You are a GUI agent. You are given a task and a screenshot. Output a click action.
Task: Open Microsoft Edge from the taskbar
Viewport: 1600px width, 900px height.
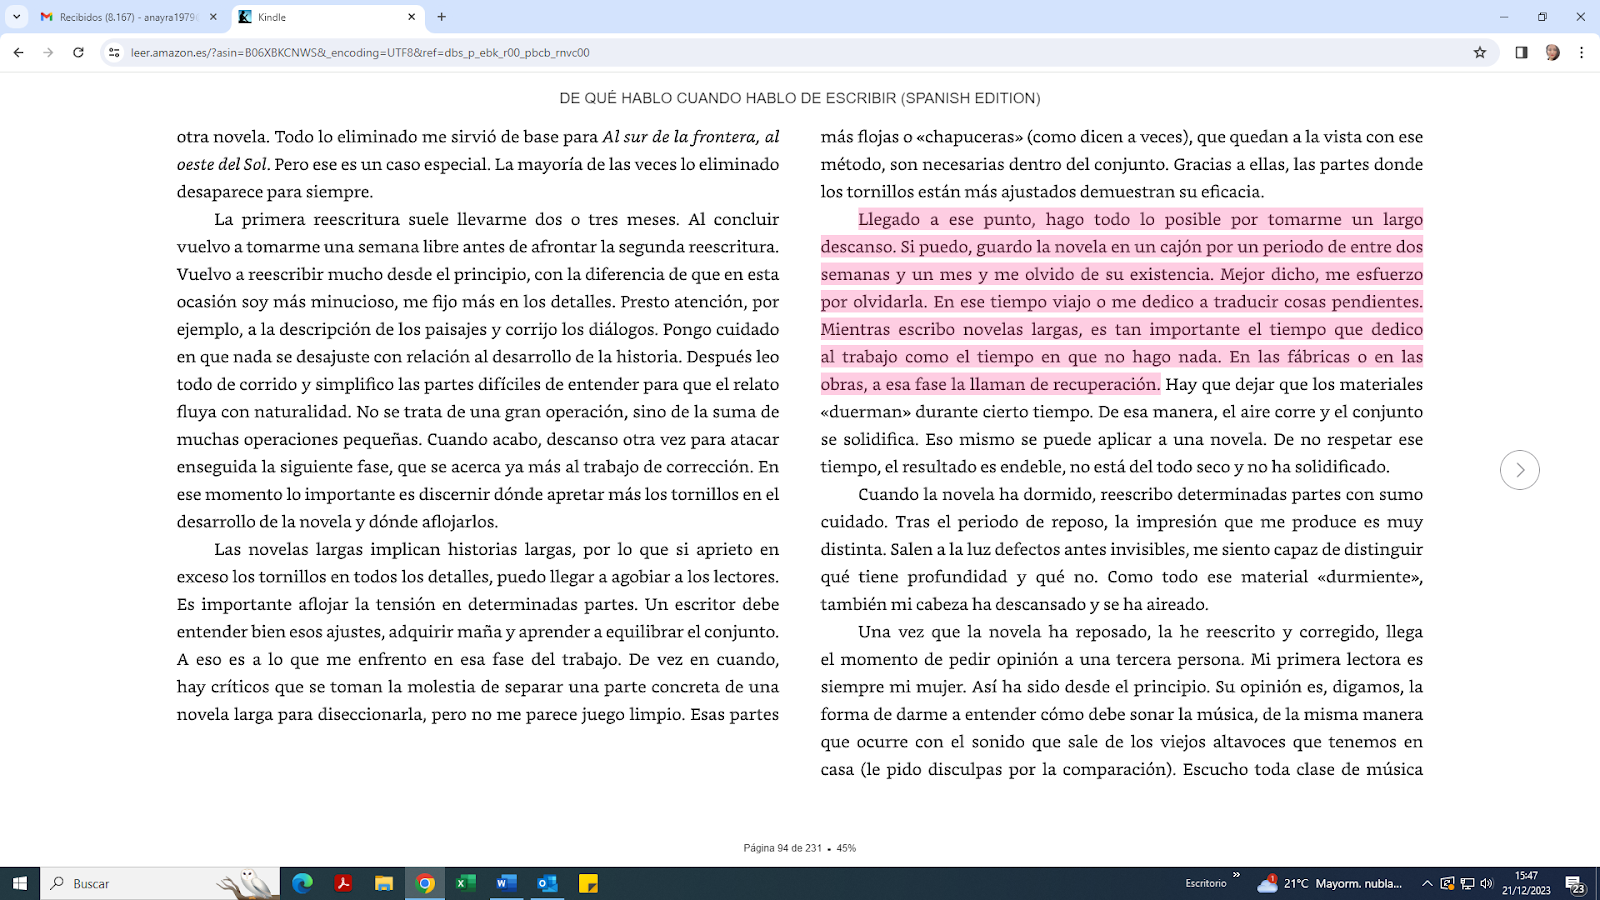(302, 883)
